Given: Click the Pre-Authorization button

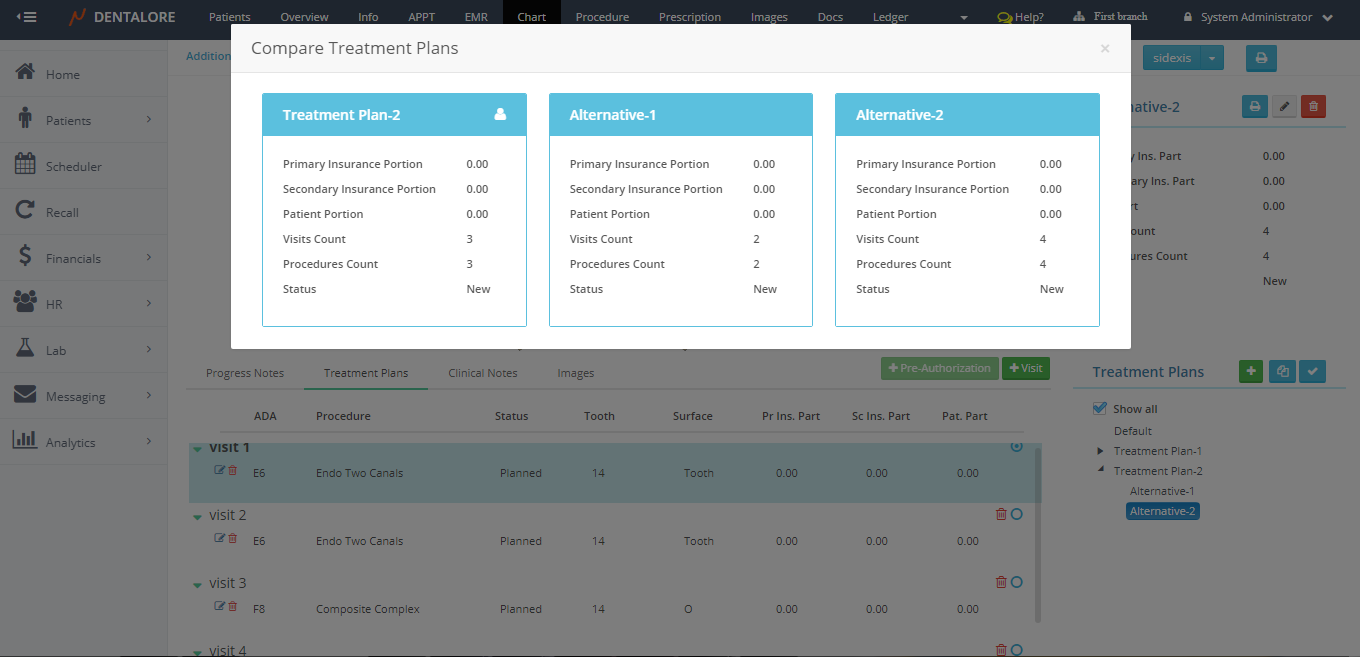Looking at the screenshot, I should (x=939, y=368).
